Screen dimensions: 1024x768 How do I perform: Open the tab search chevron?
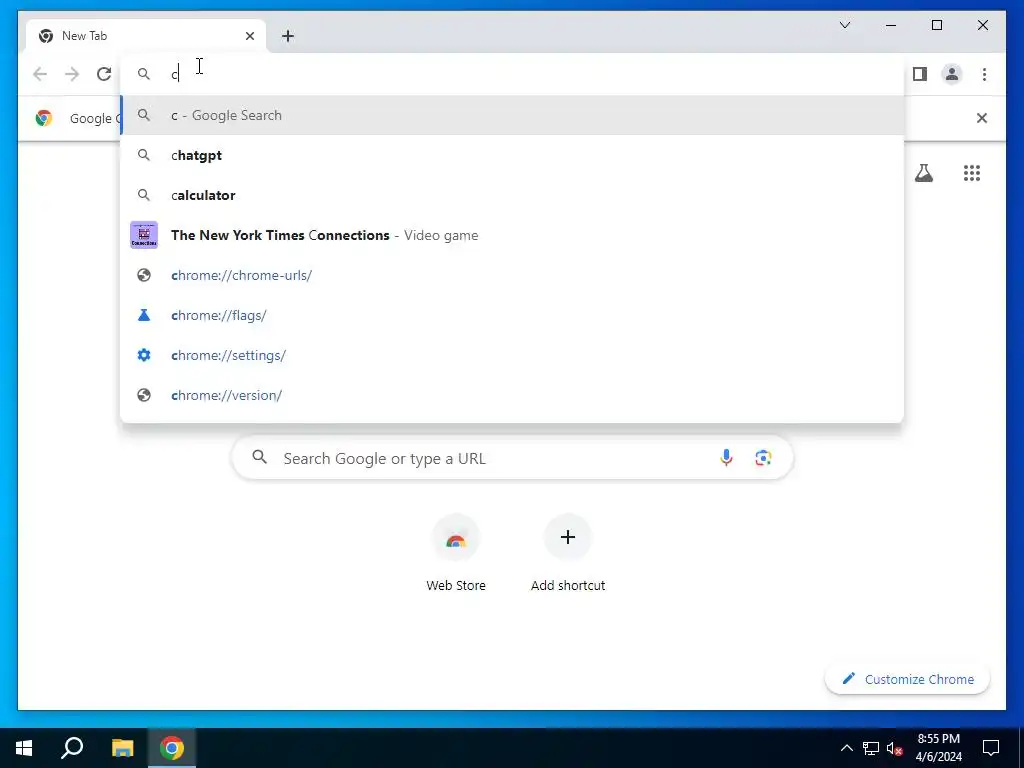(x=844, y=25)
